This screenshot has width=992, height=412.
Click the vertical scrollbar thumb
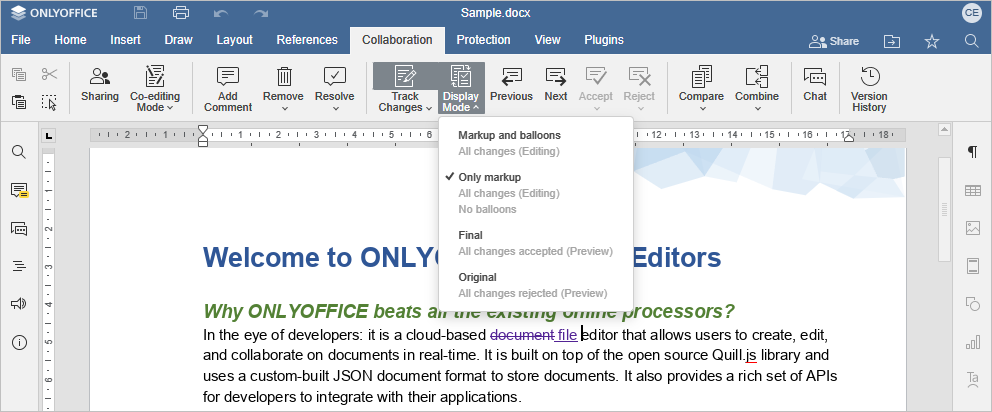pyautogui.click(x=944, y=209)
